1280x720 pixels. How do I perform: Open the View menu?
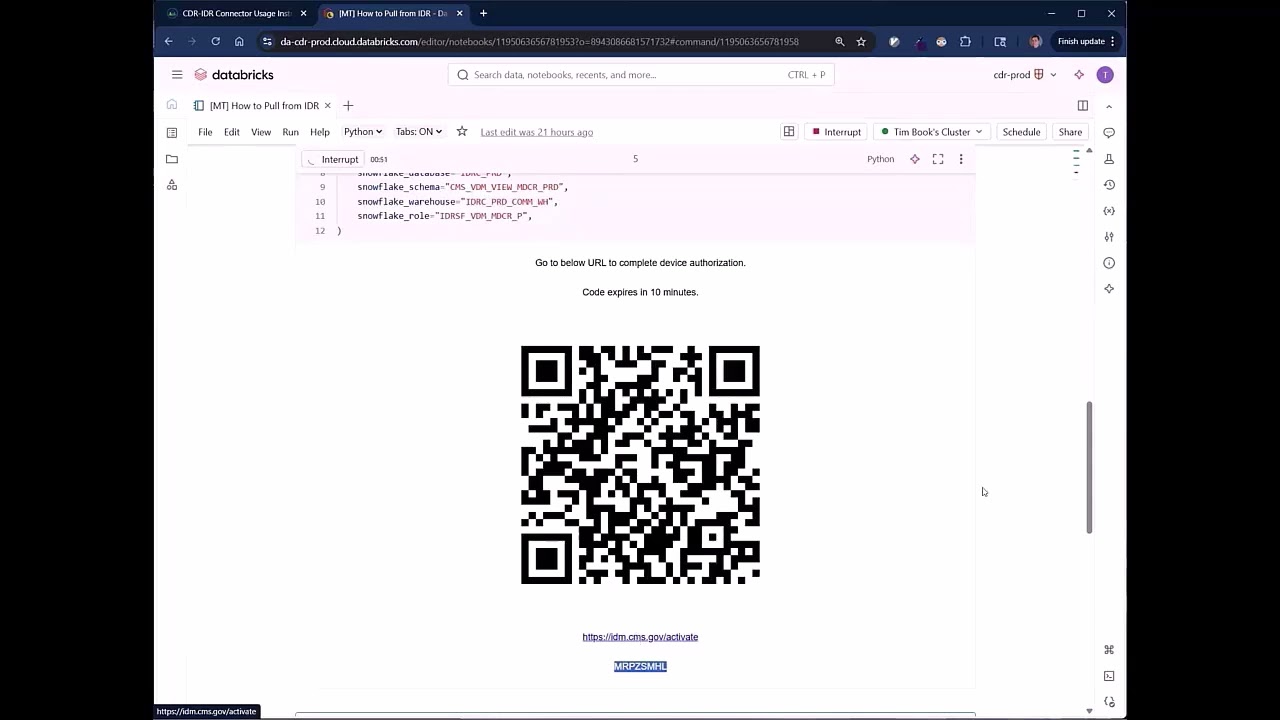pyautogui.click(x=261, y=132)
